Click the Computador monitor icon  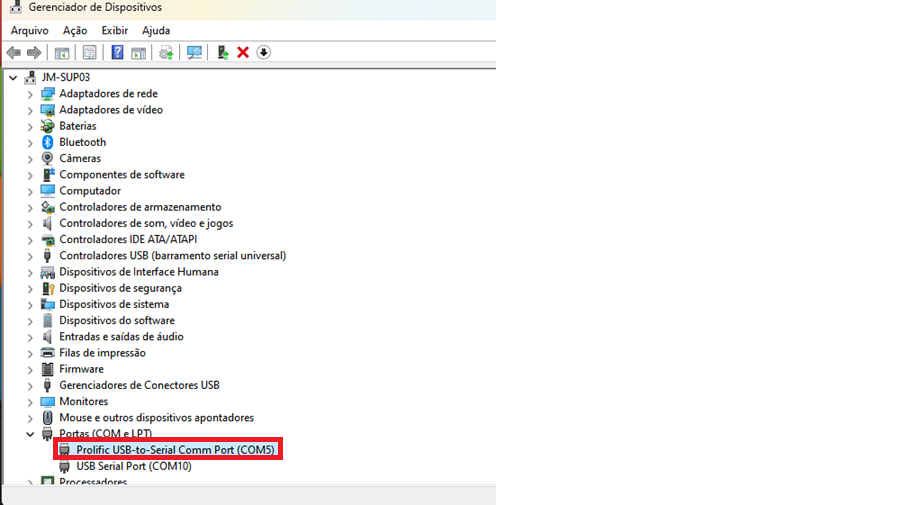pos(48,191)
